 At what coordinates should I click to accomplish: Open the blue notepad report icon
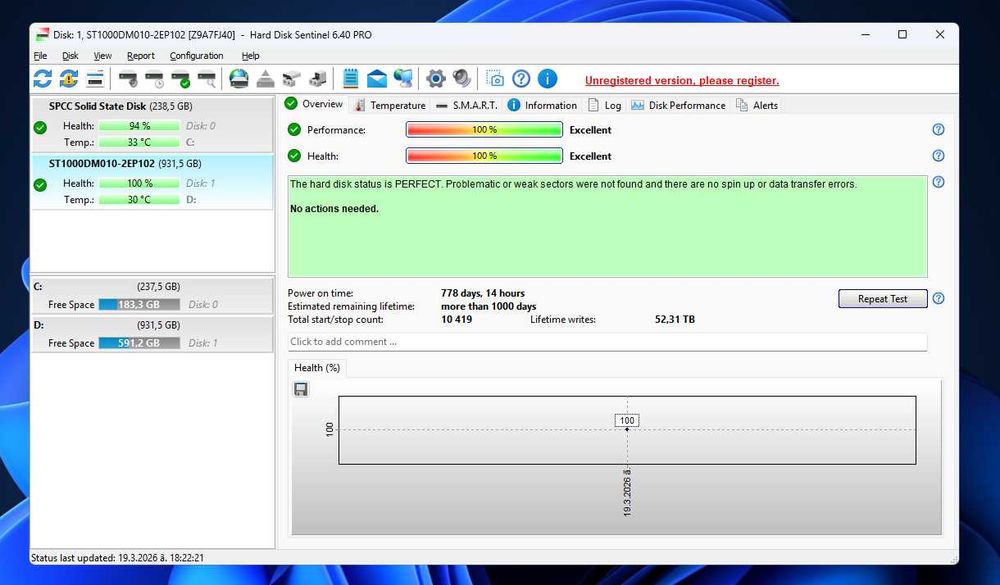350,78
